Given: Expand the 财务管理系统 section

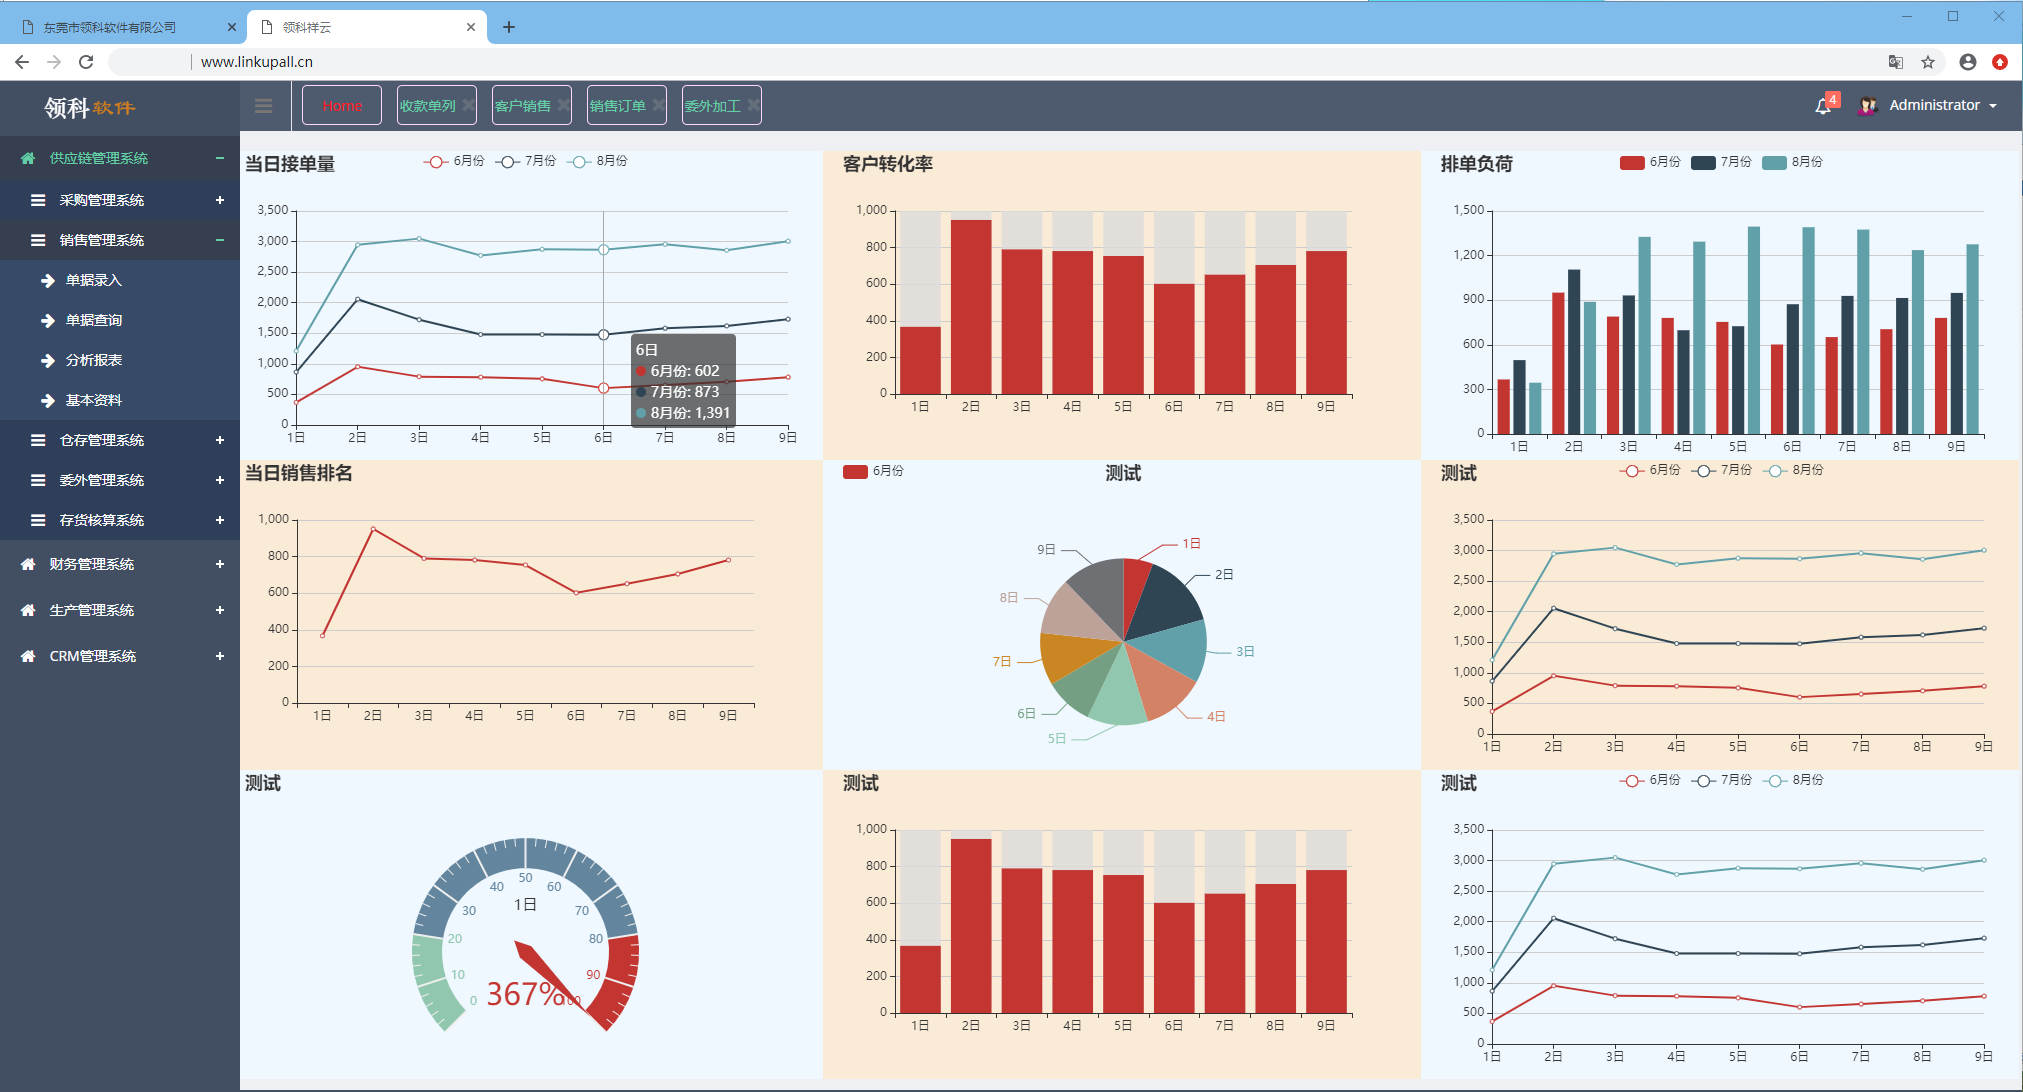Looking at the screenshot, I should pos(219,564).
